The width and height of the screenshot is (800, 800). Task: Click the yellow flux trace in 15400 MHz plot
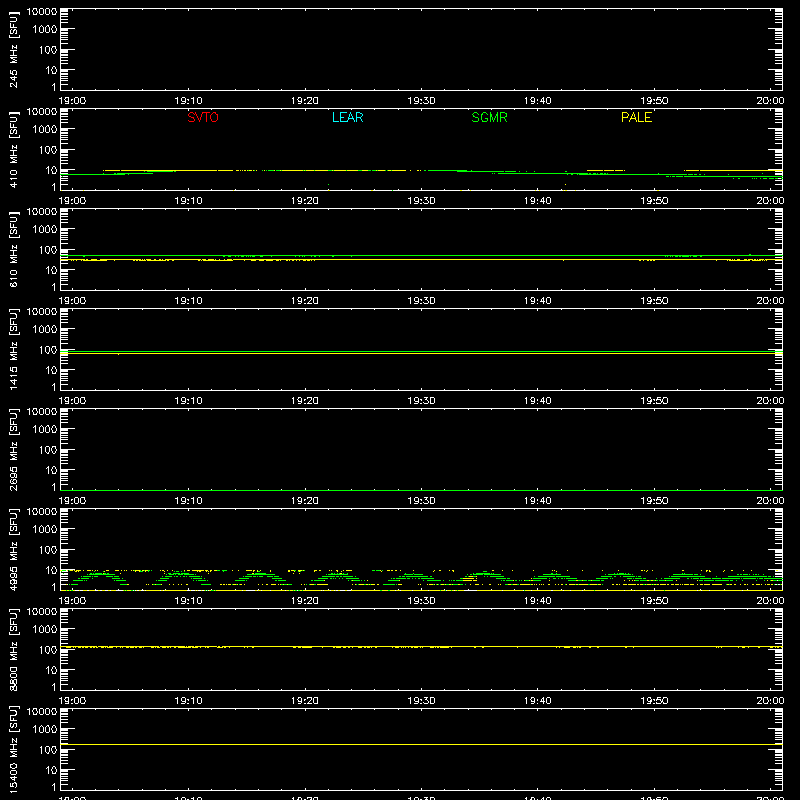point(421,744)
